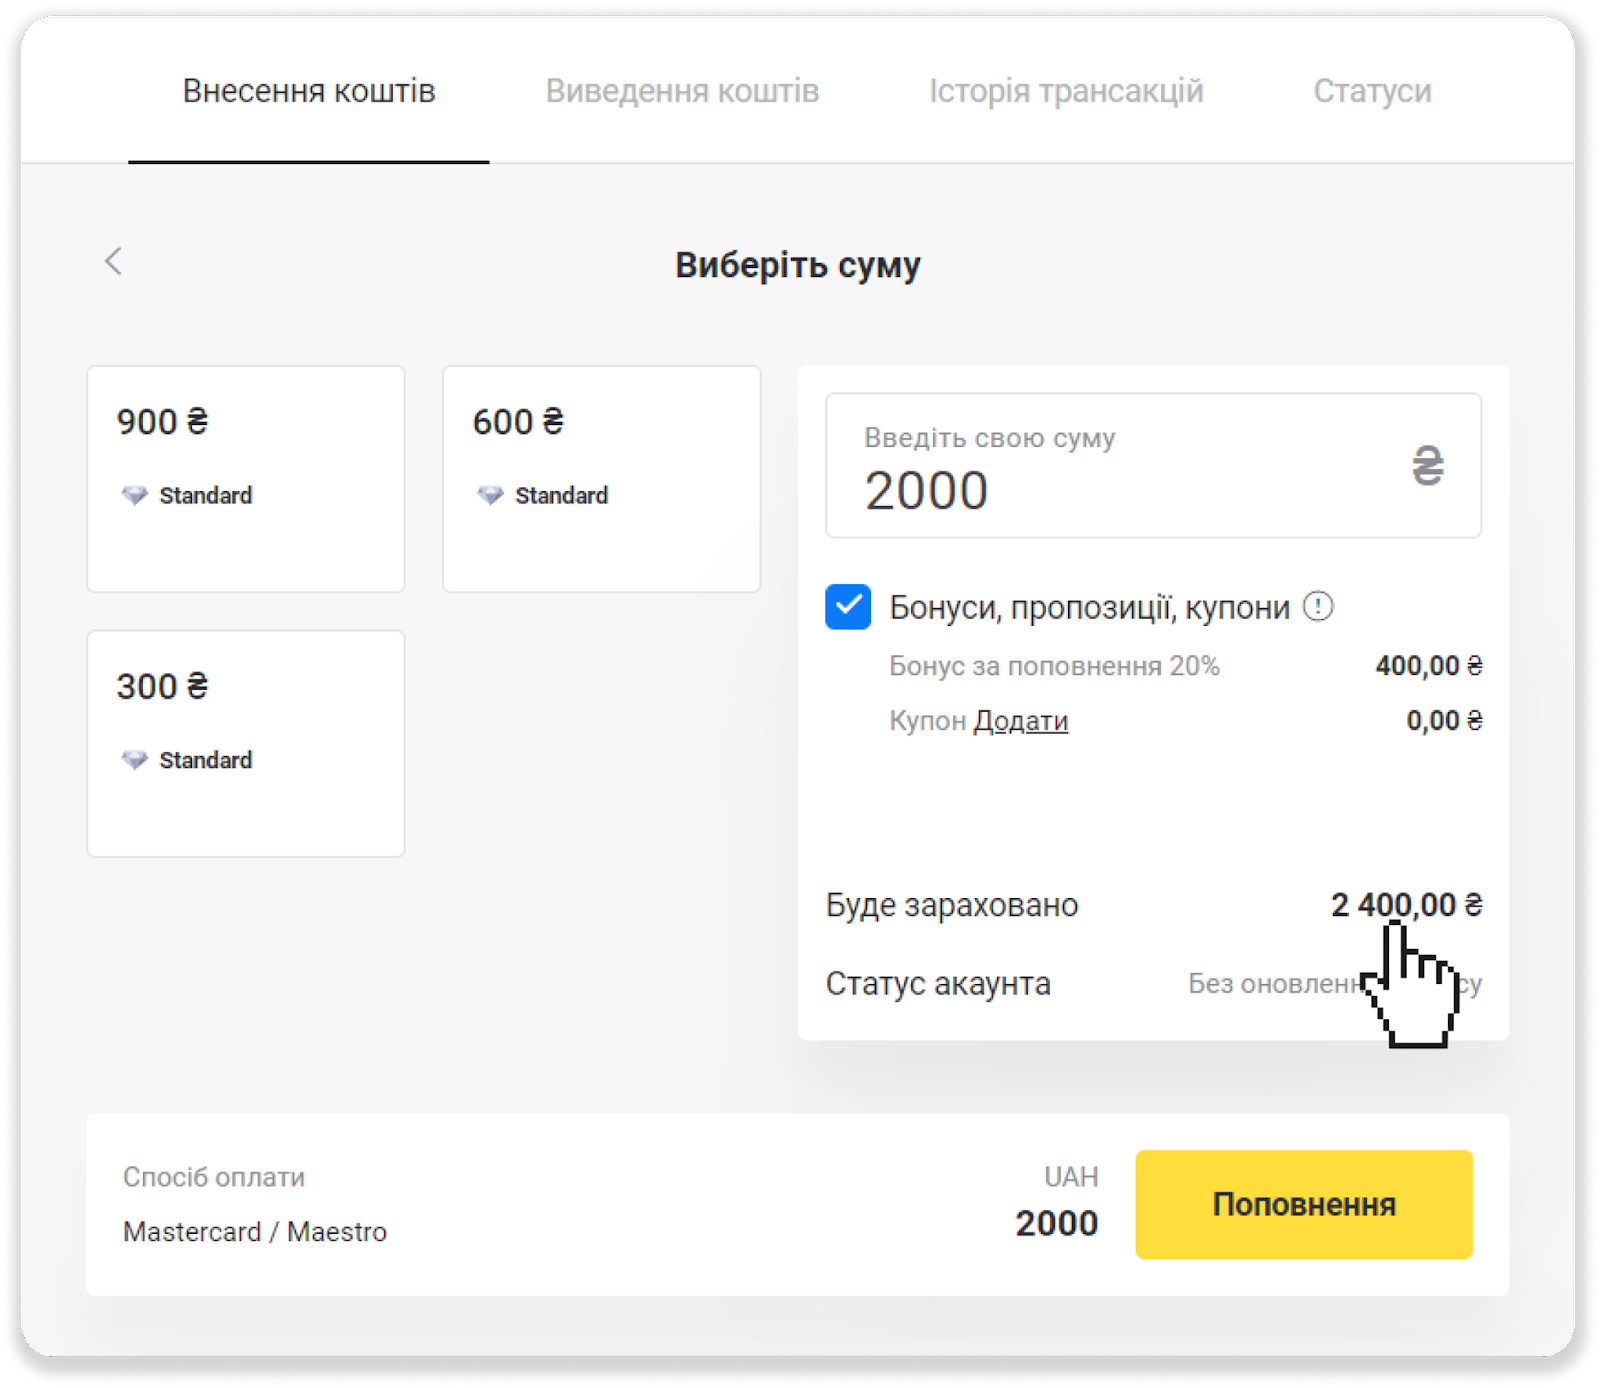The image size is (1600, 1388).
Task: Open the Історія трансакцій tab
Action: pos(1066,91)
